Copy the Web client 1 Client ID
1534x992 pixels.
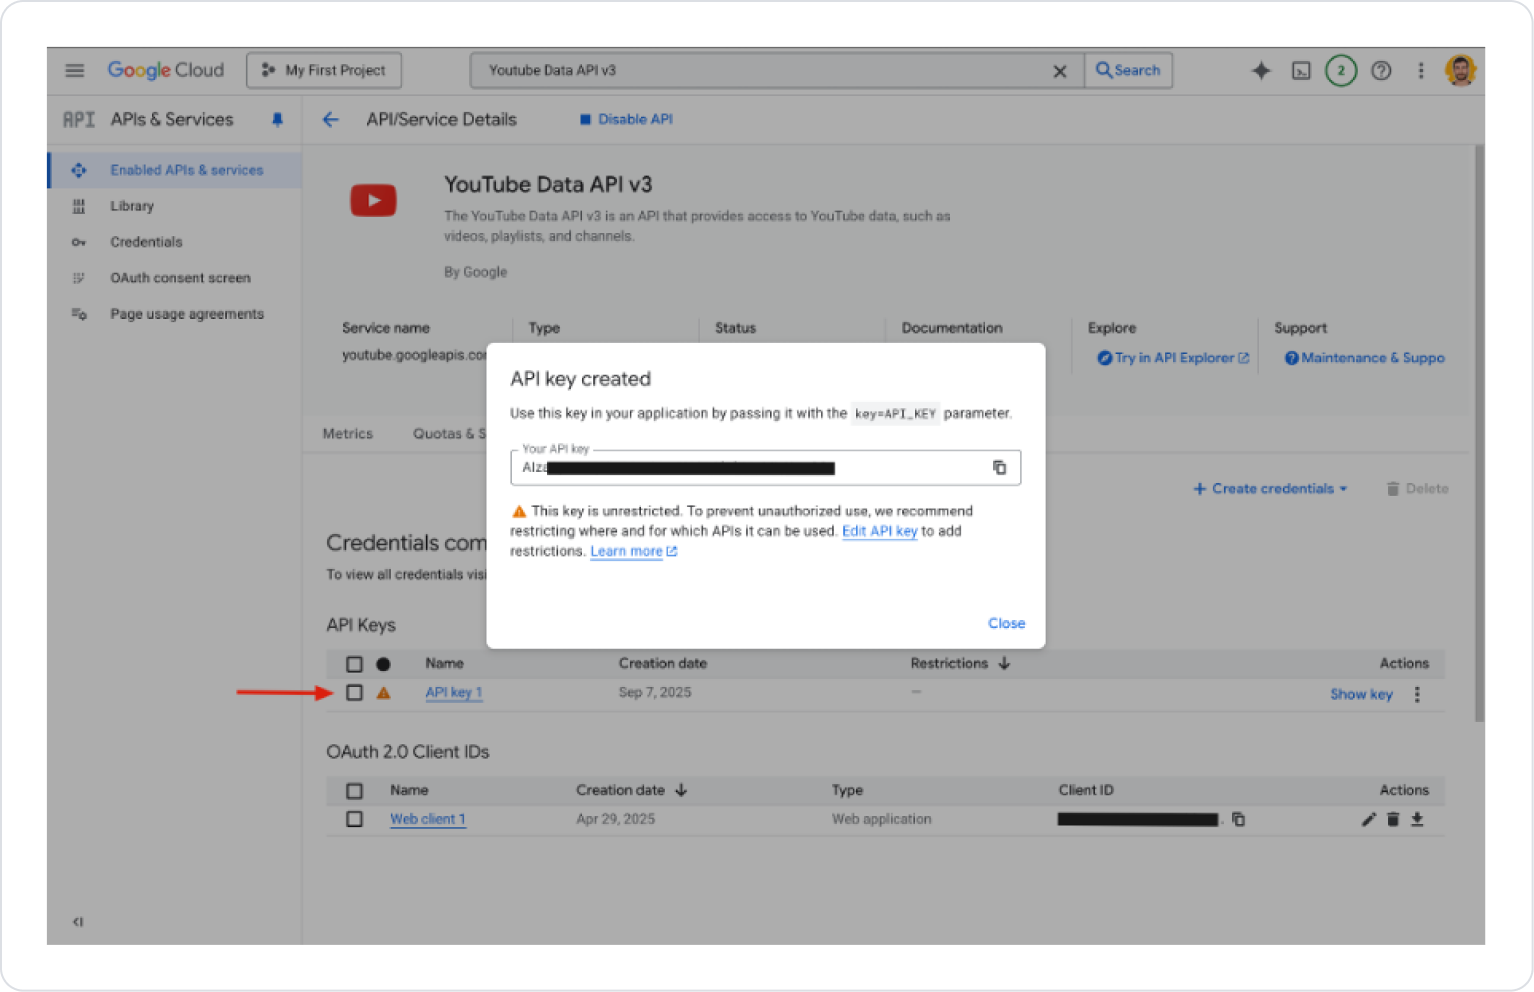(x=1238, y=819)
